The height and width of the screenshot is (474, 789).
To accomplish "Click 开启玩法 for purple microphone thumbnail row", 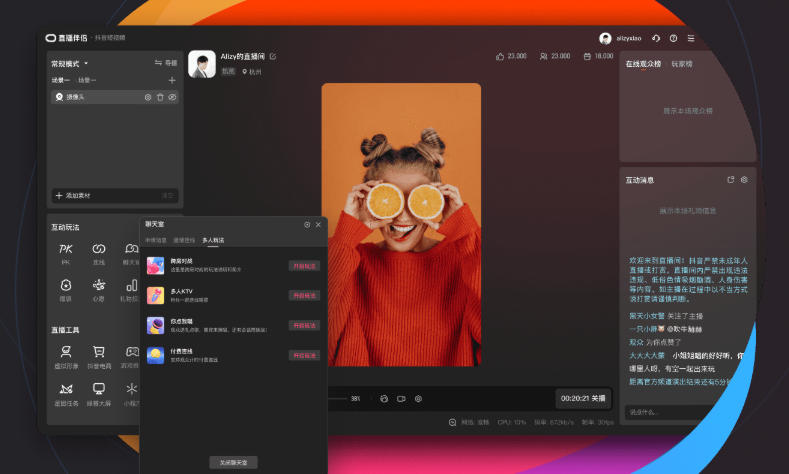I will point(304,326).
